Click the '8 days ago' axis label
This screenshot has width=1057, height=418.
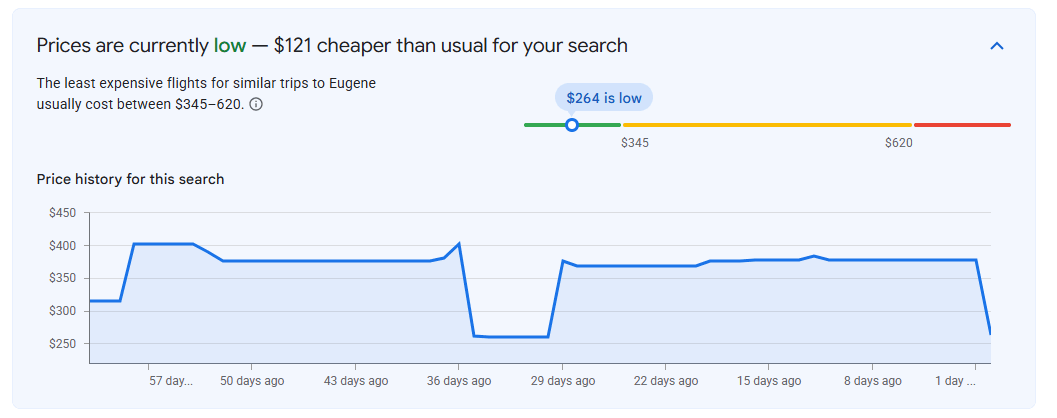click(x=872, y=381)
